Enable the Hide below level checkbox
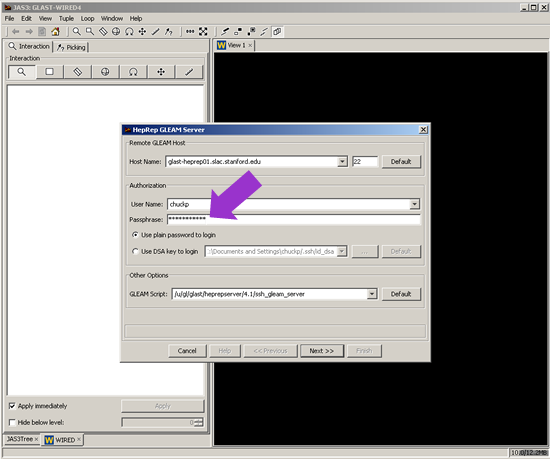 click(x=12, y=422)
